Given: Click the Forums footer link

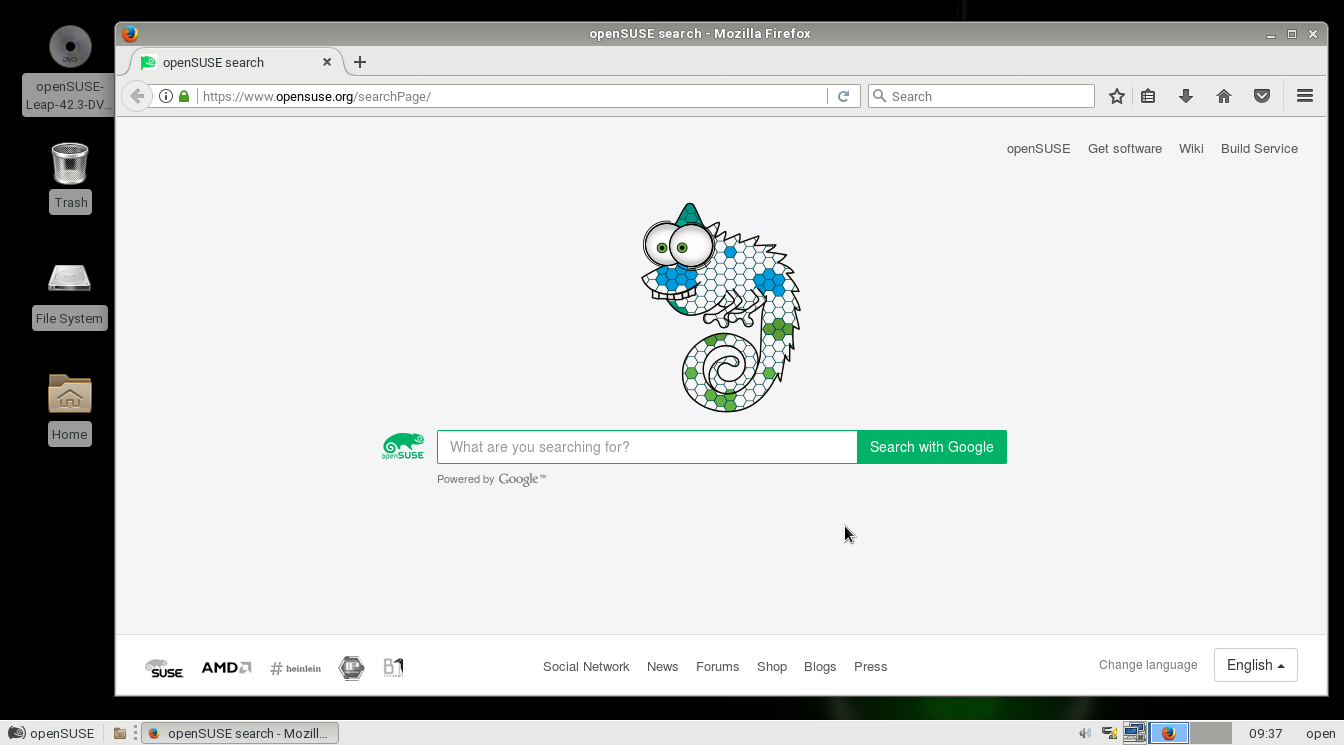Looking at the screenshot, I should tap(717, 666).
